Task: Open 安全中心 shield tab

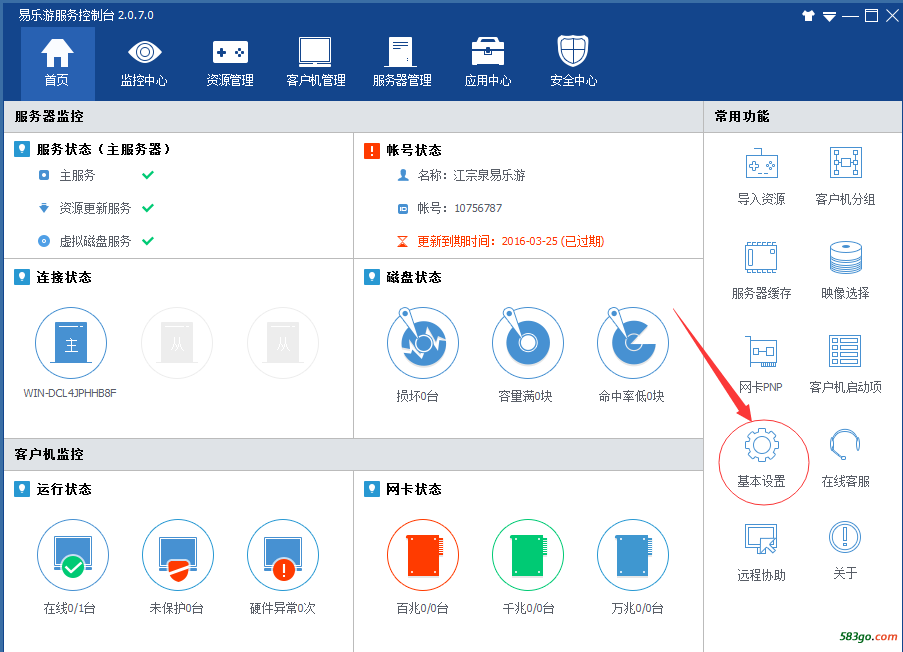Action: (573, 63)
